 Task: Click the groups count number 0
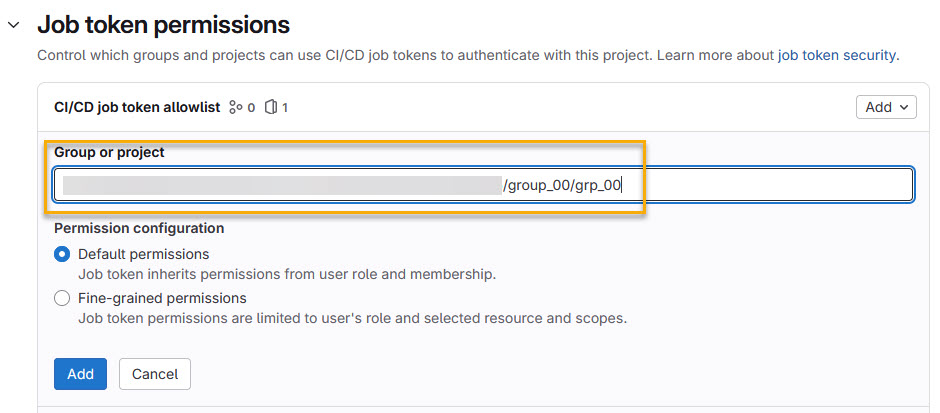251,107
